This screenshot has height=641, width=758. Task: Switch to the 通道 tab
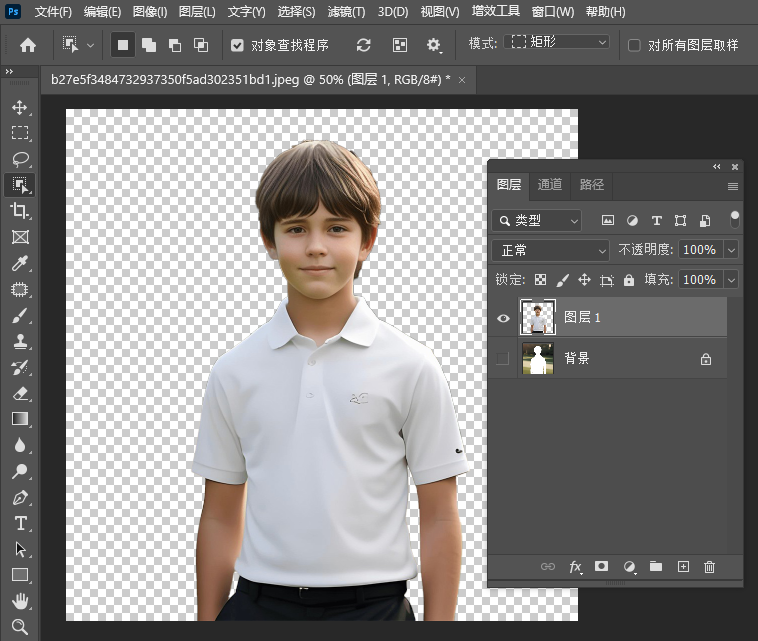tap(550, 185)
